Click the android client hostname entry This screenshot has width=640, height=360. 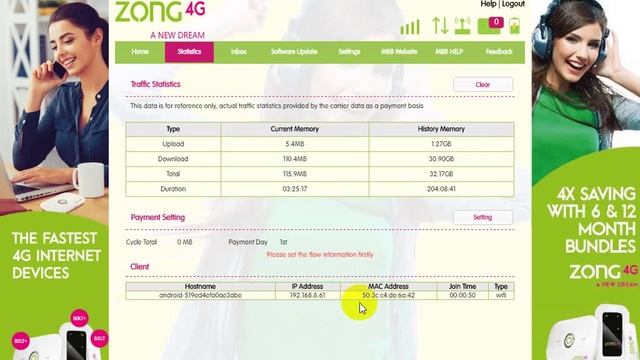tap(200, 295)
